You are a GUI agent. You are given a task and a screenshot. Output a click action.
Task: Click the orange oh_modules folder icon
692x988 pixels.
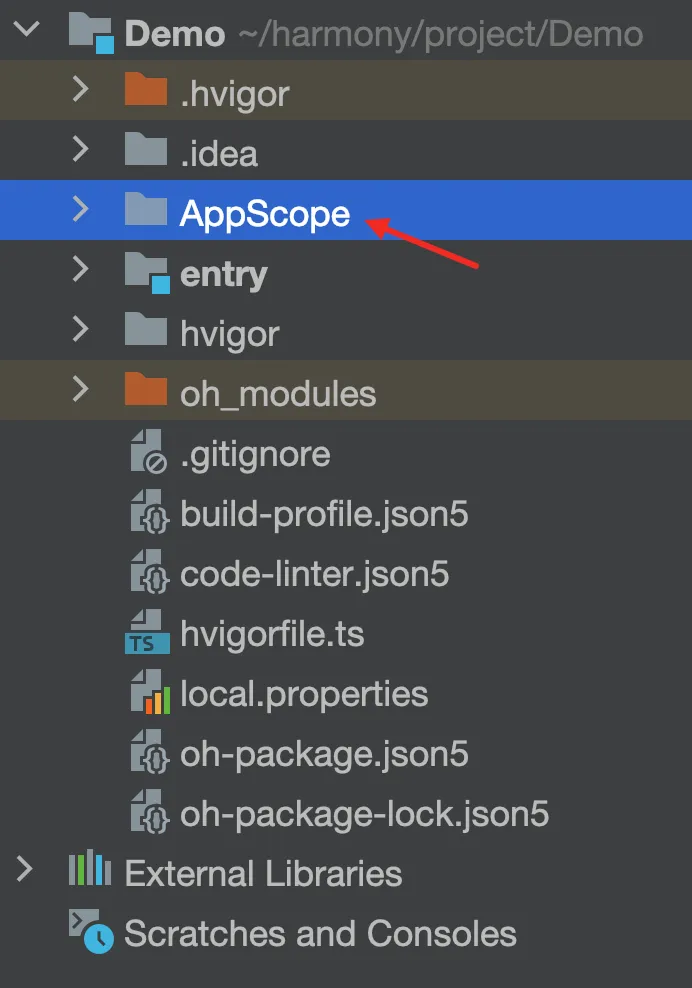click(146, 389)
